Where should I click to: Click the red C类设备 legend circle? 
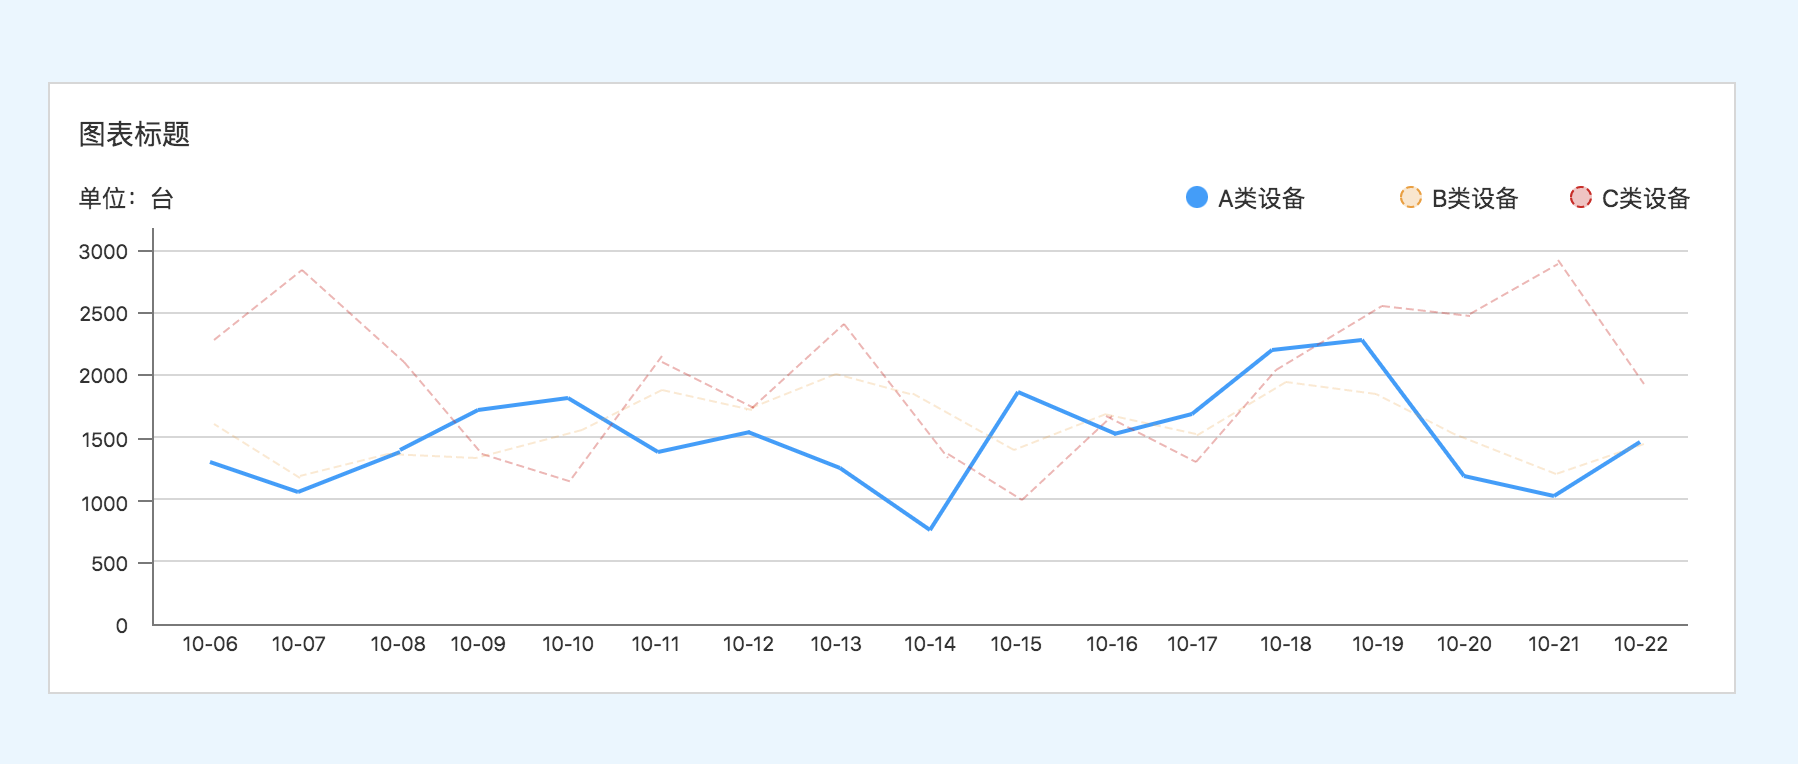tap(1580, 197)
